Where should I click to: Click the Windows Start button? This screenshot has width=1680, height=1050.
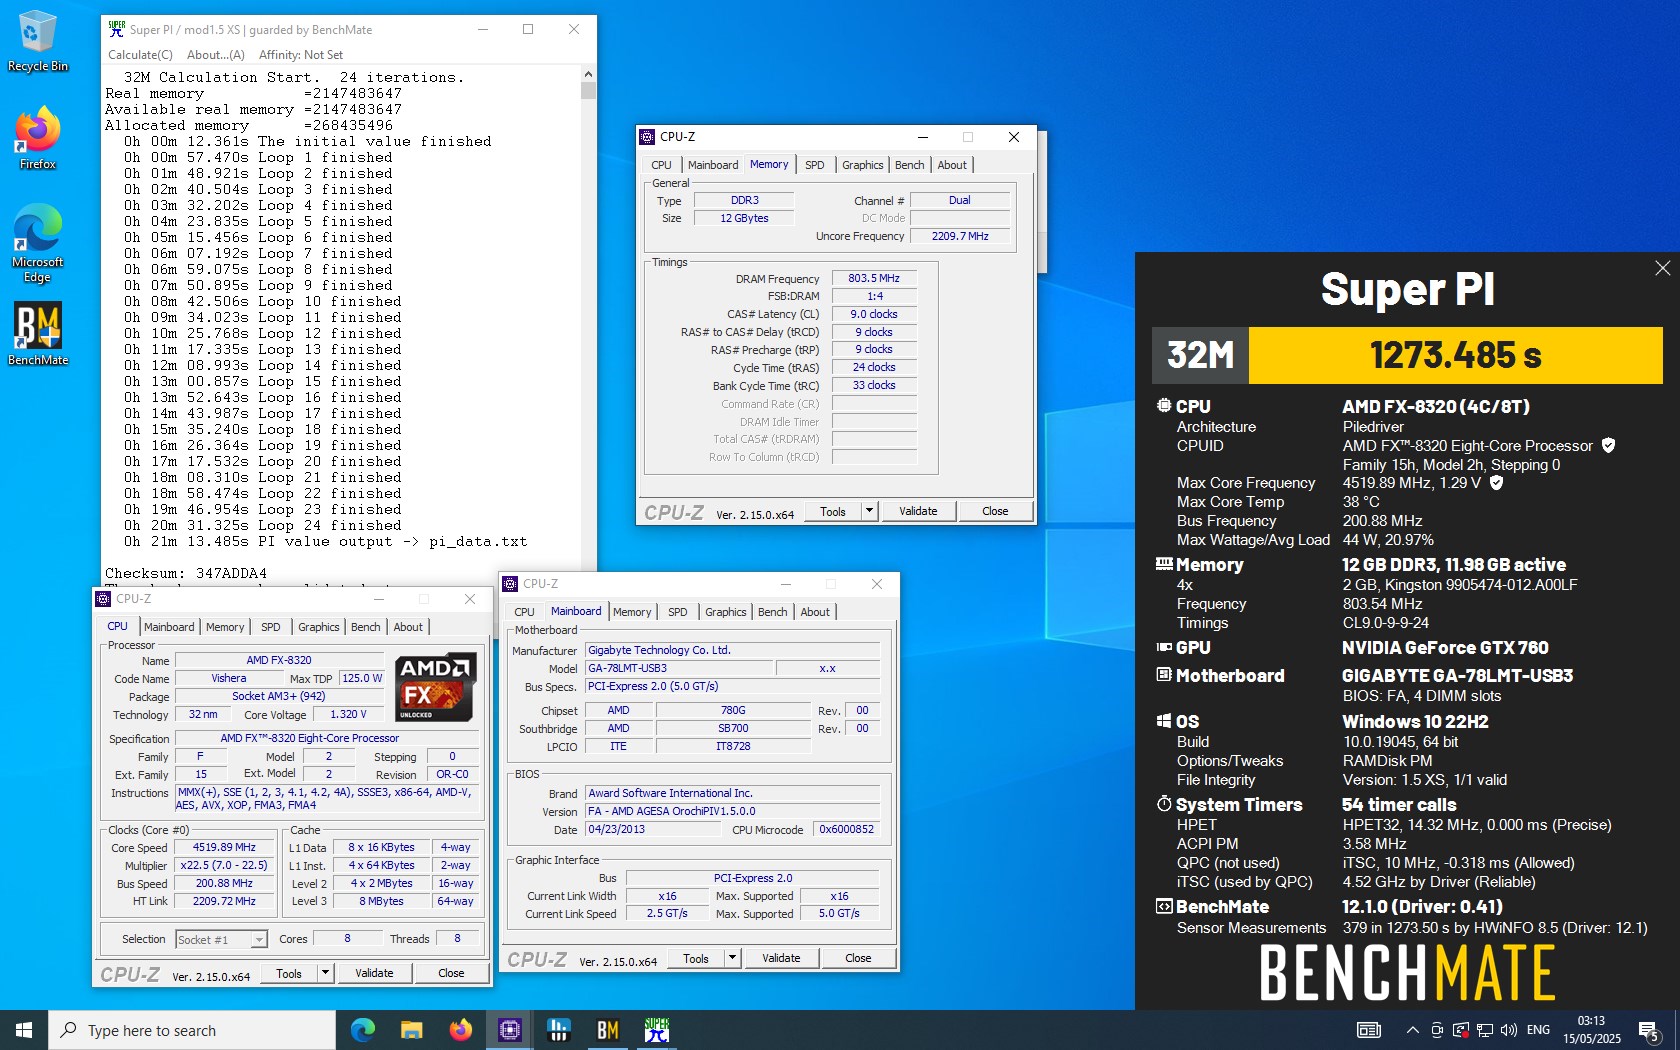click(x=24, y=1030)
